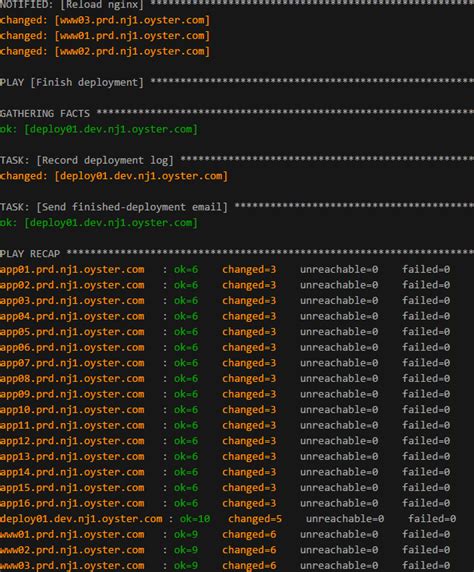This screenshot has height=572, width=474.
Task: Click app05.prd.nj1.oyster.com hostname in recap
Action: coord(72,332)
